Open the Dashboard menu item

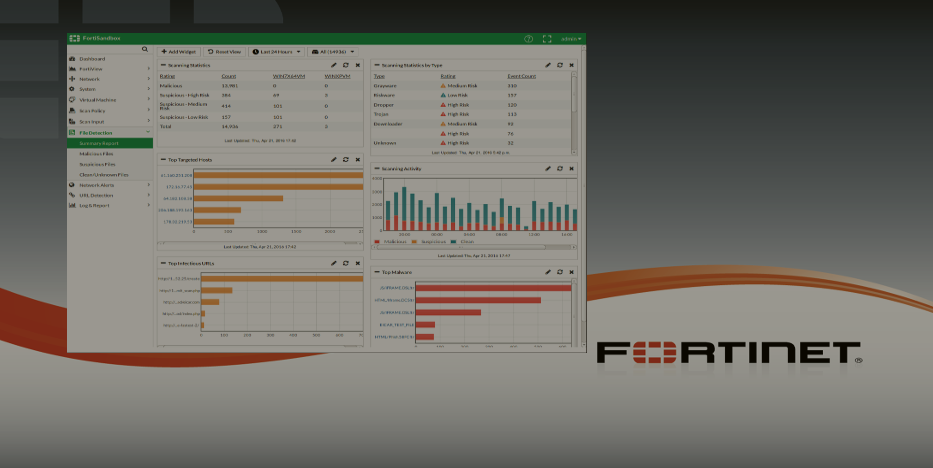click(92, 59)
